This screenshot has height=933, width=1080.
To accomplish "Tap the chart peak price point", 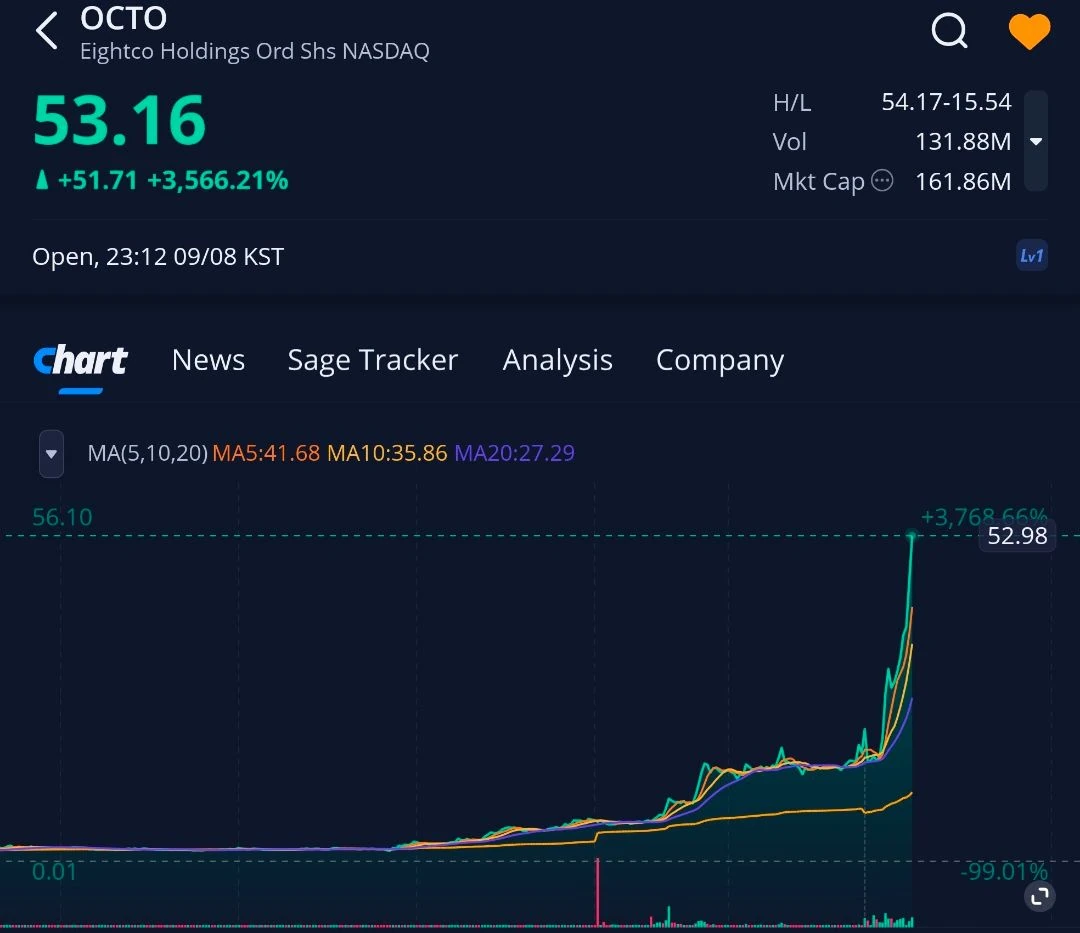I will coord(912,535).
